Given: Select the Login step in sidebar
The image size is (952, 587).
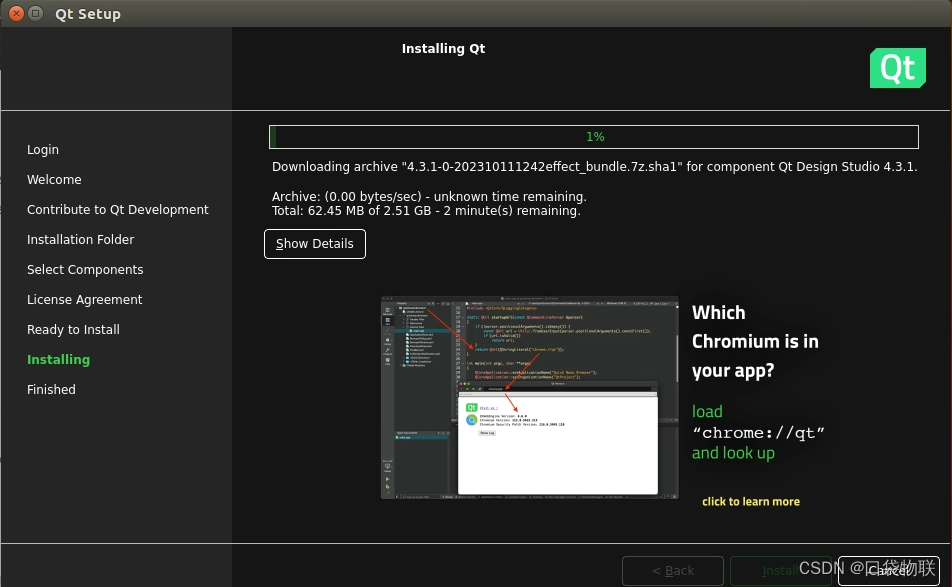Looking at the screenshot, I should click(x=42, y=149).
